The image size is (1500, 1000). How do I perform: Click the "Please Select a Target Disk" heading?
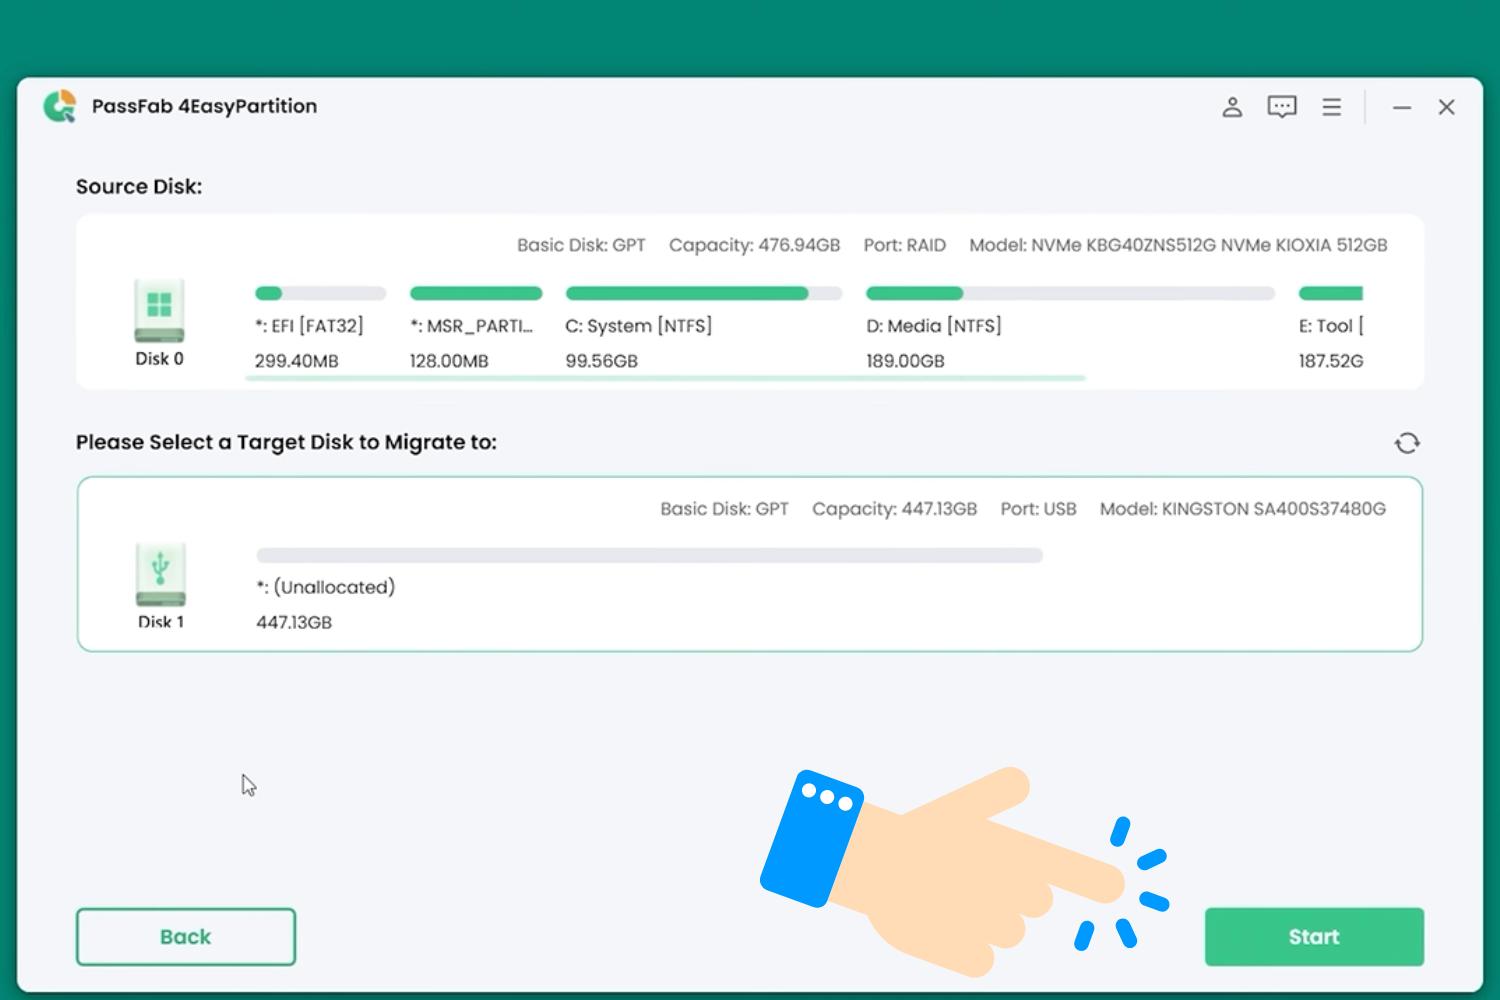(x=287, y=443)
